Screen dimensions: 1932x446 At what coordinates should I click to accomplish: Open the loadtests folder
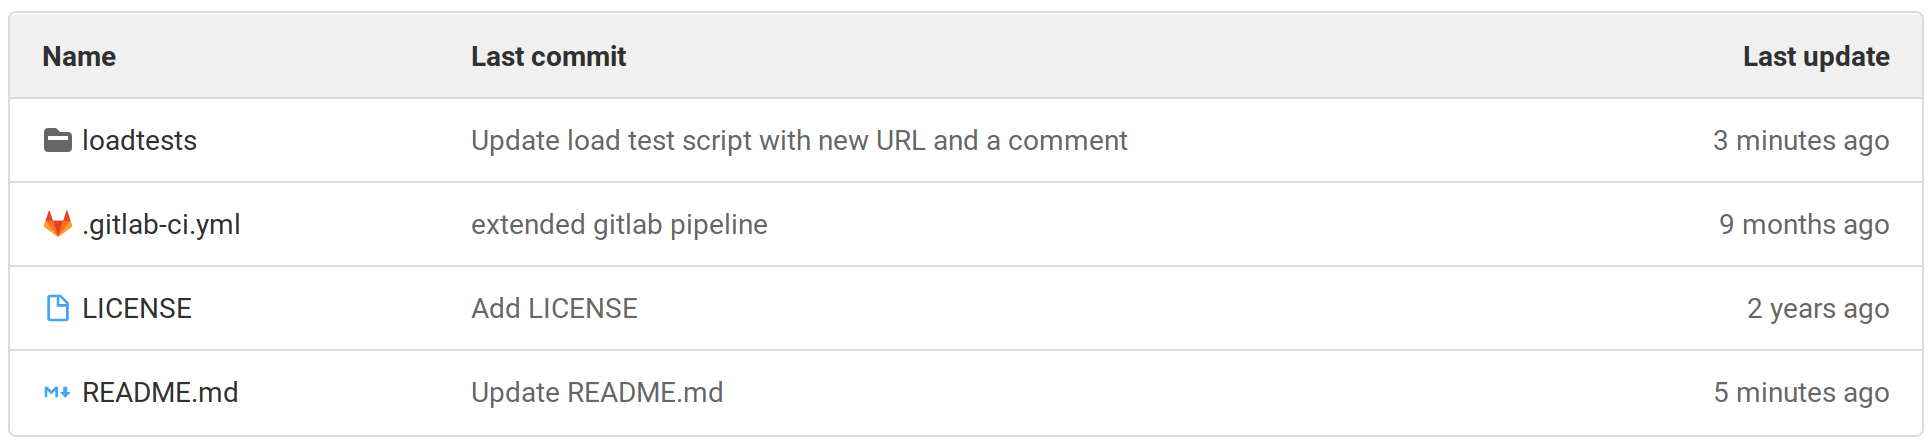tap(139, 141)
